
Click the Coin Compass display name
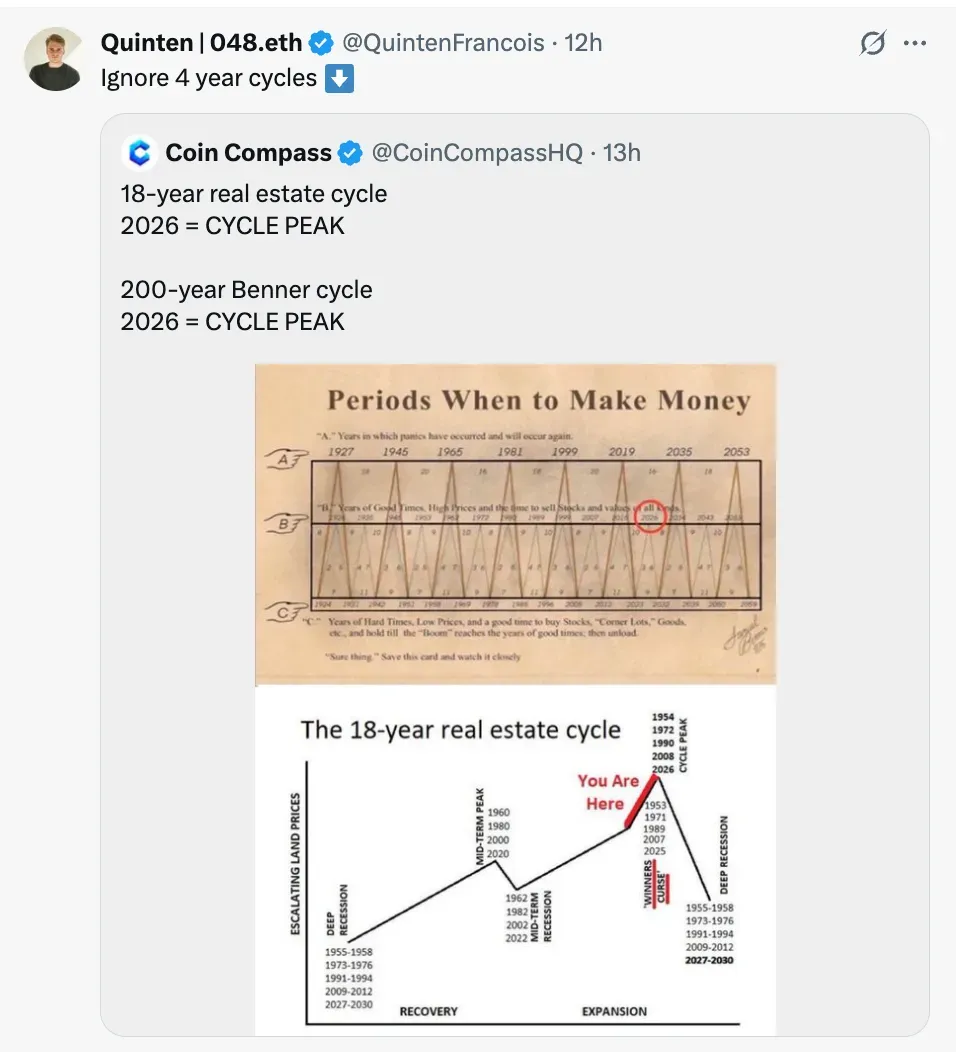(248, 153)
